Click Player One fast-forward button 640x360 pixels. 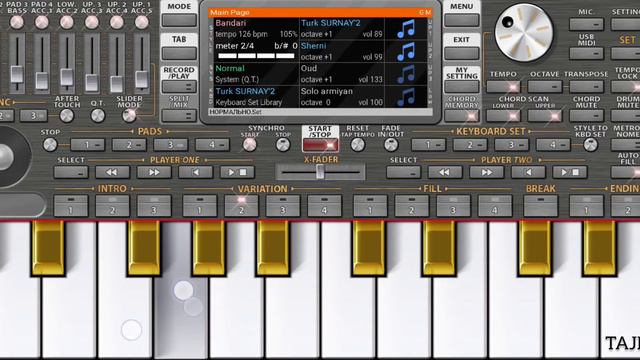(154, 172)
